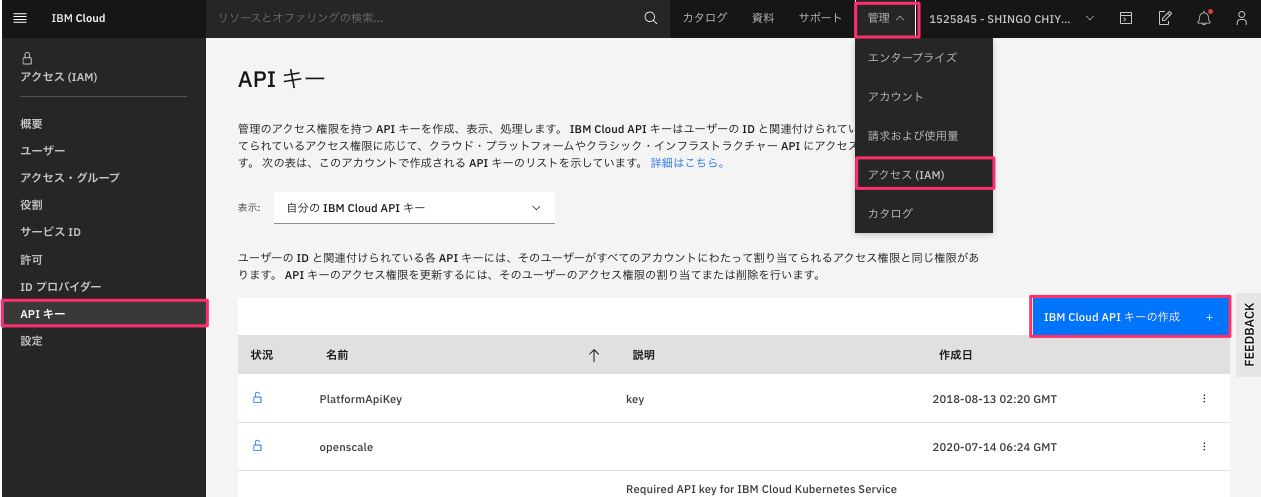Open the FEEDBACK side tab
1261x497 pixels.
pyautogui.click(x=1248, y=335)
